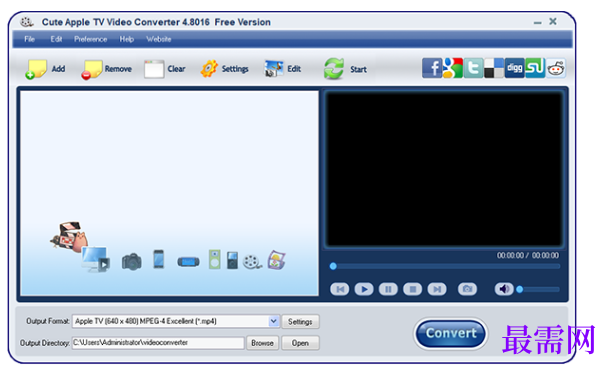The height and width of the screenshot is (371, 614).
Task: Mute audio with the speaker button
Action: [504, 289]
